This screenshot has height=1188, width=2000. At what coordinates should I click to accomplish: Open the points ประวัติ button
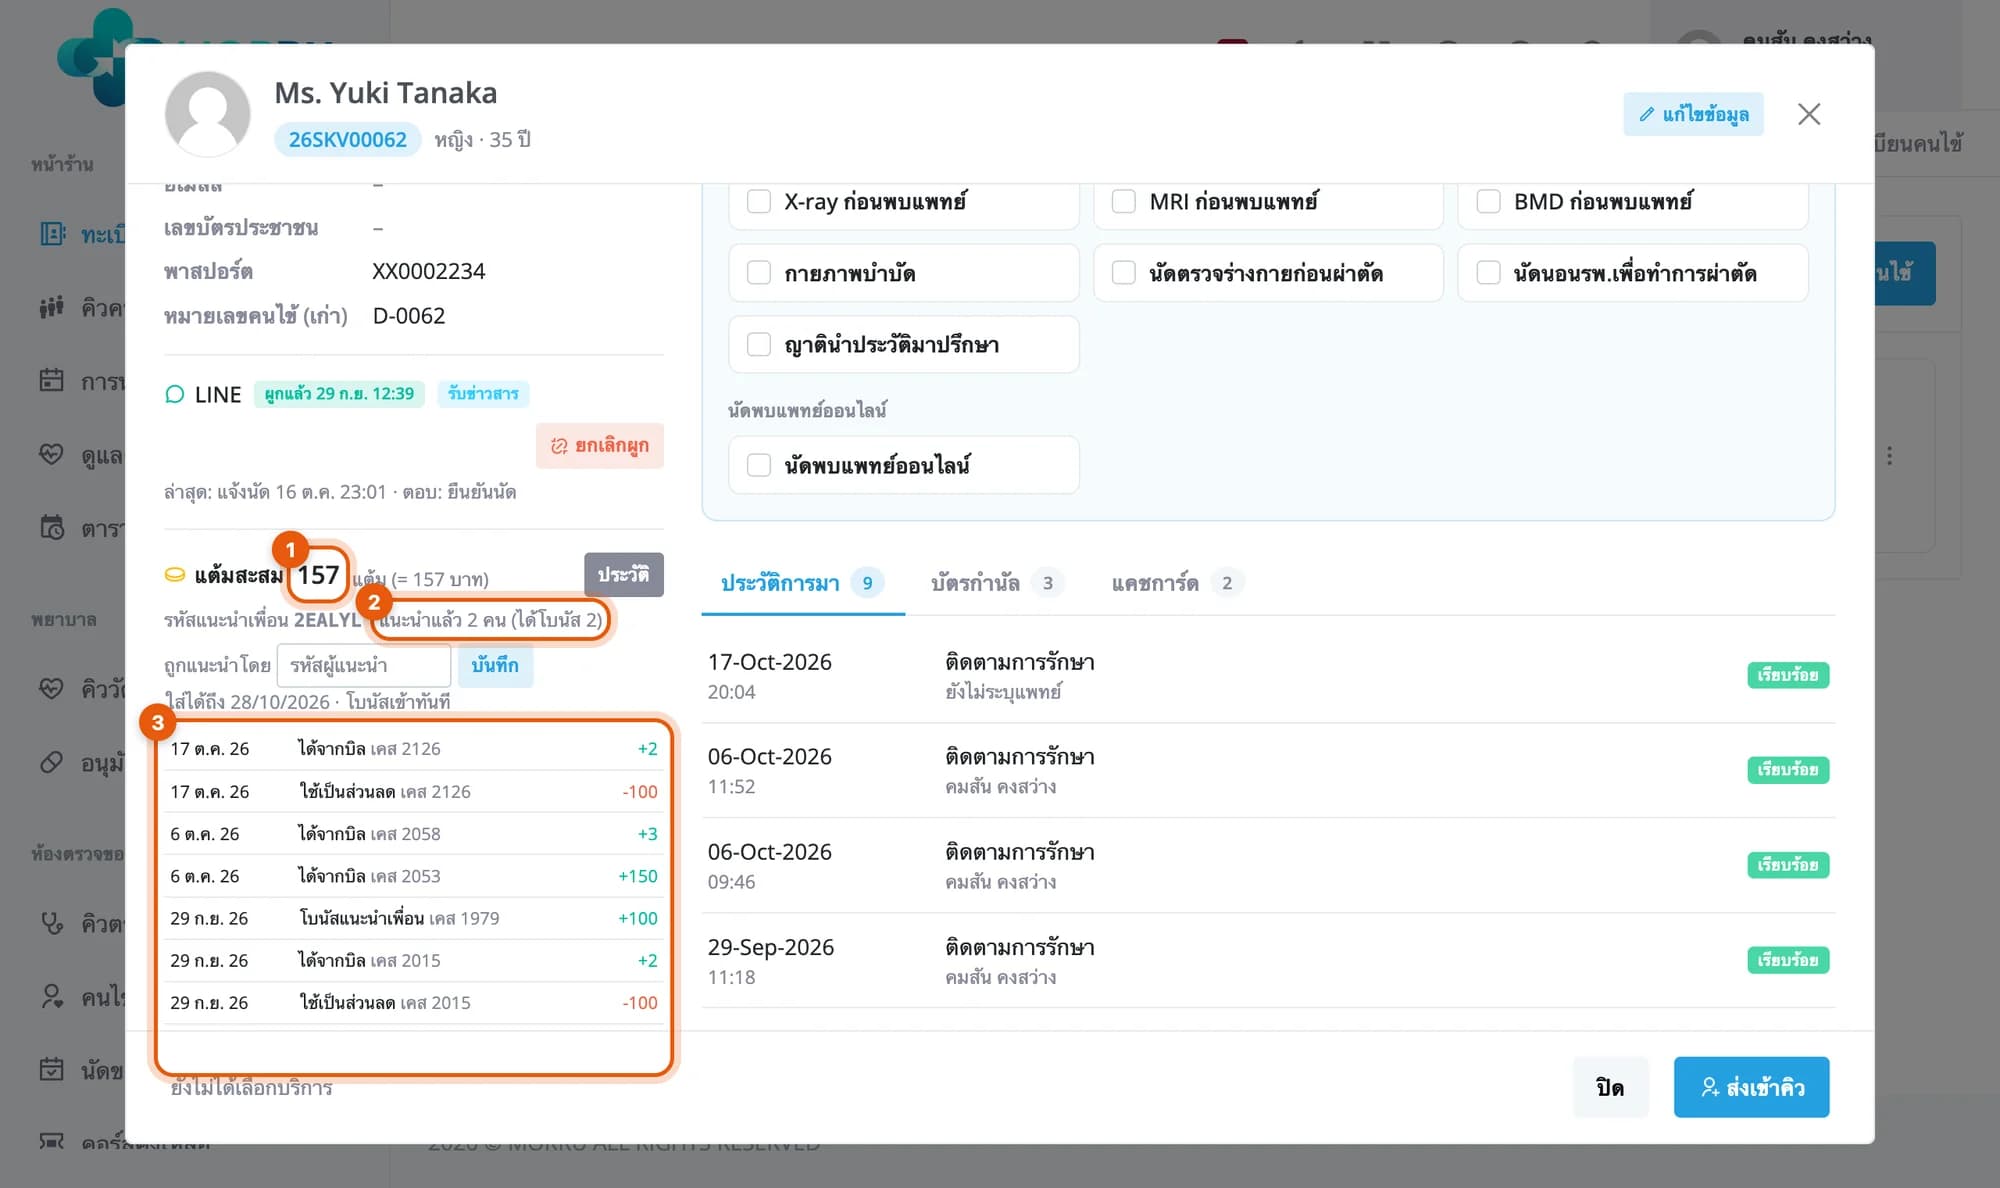pos(624,575)
